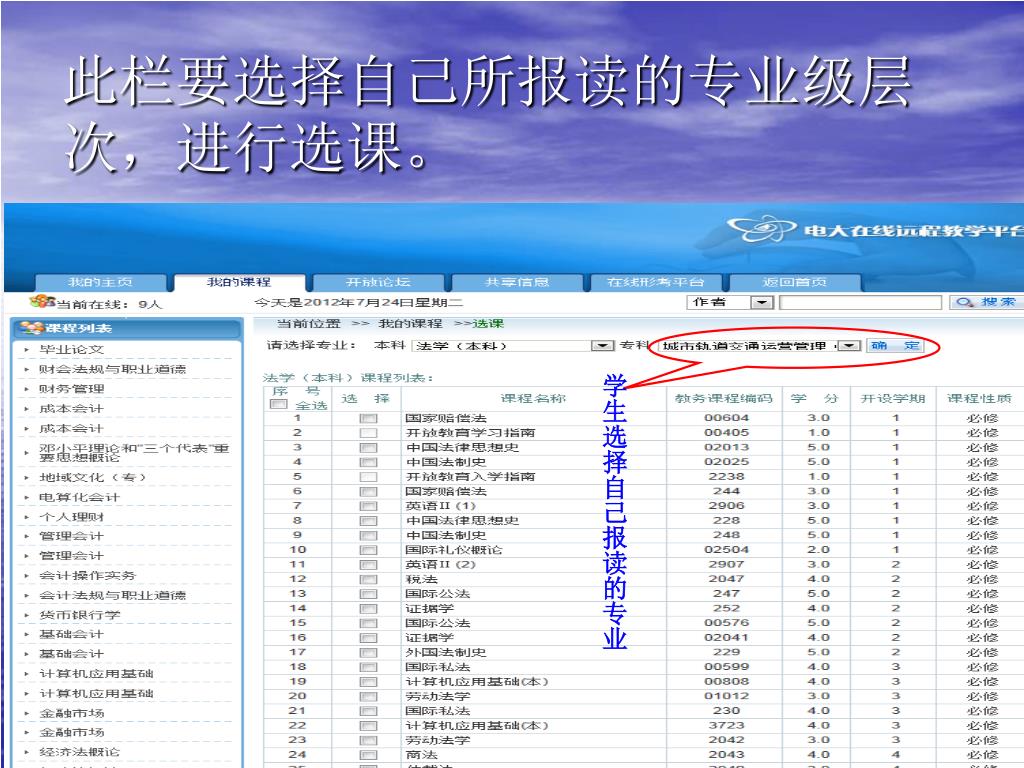Check the box for 开放教育入学指南

[x=368, y=477]
